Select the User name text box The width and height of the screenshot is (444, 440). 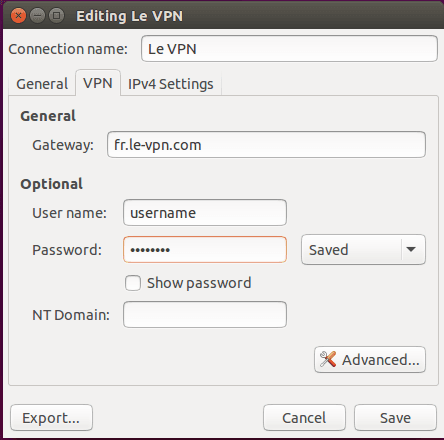205,213
